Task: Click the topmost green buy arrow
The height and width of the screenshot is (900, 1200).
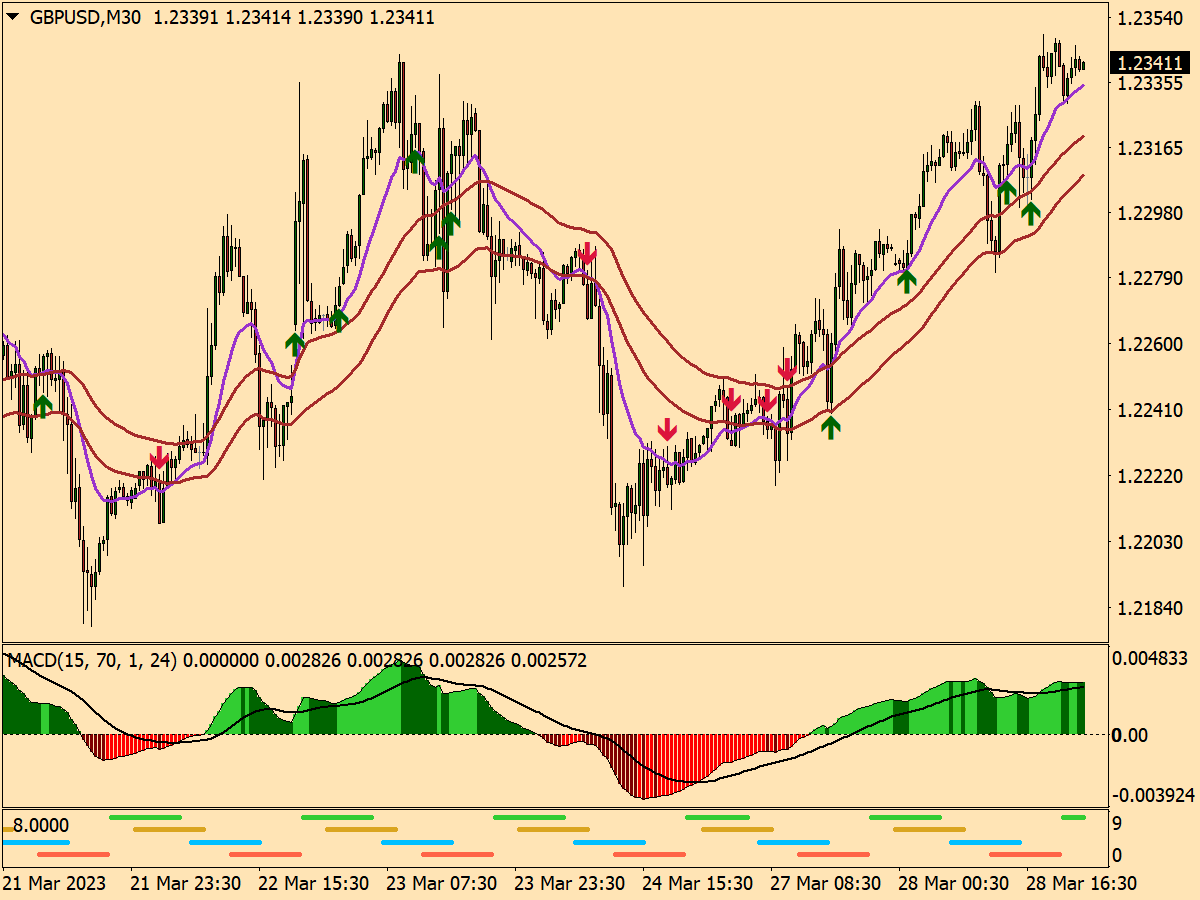Action: point(415,160)
